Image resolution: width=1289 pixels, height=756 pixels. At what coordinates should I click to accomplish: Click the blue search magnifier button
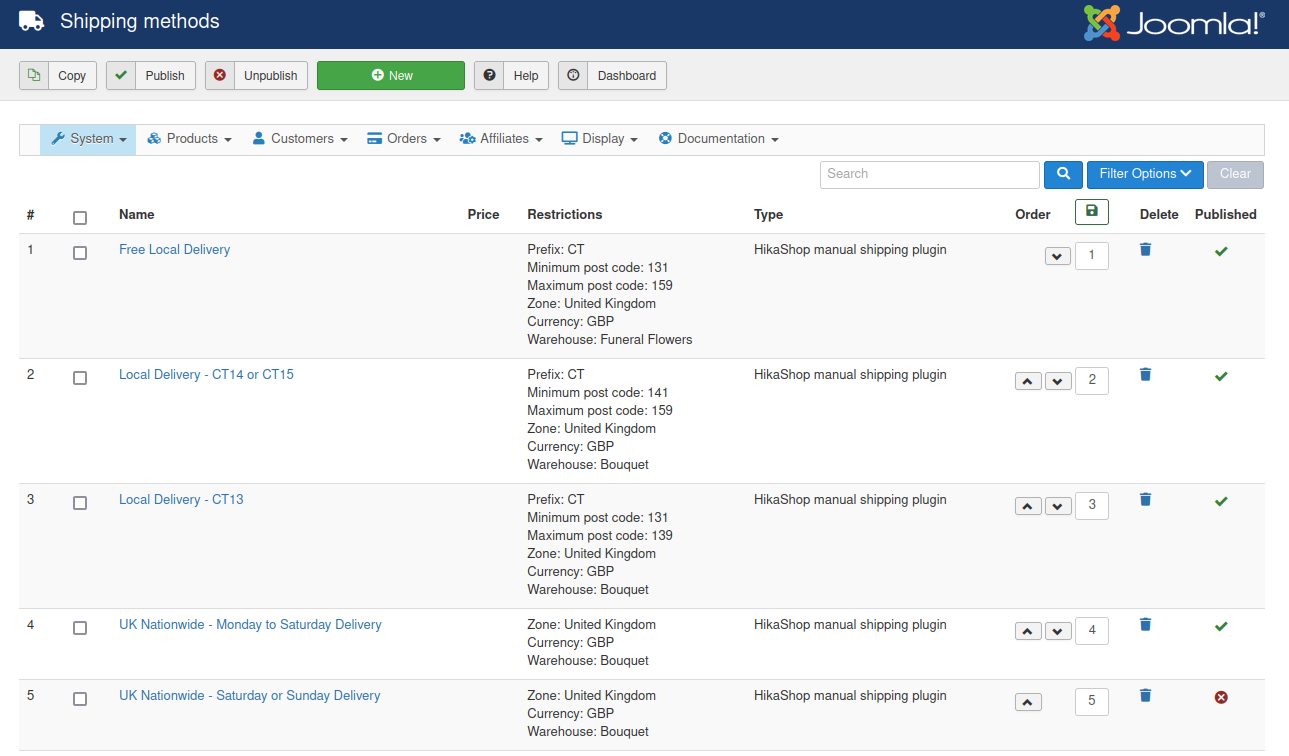pos(1063,174)
